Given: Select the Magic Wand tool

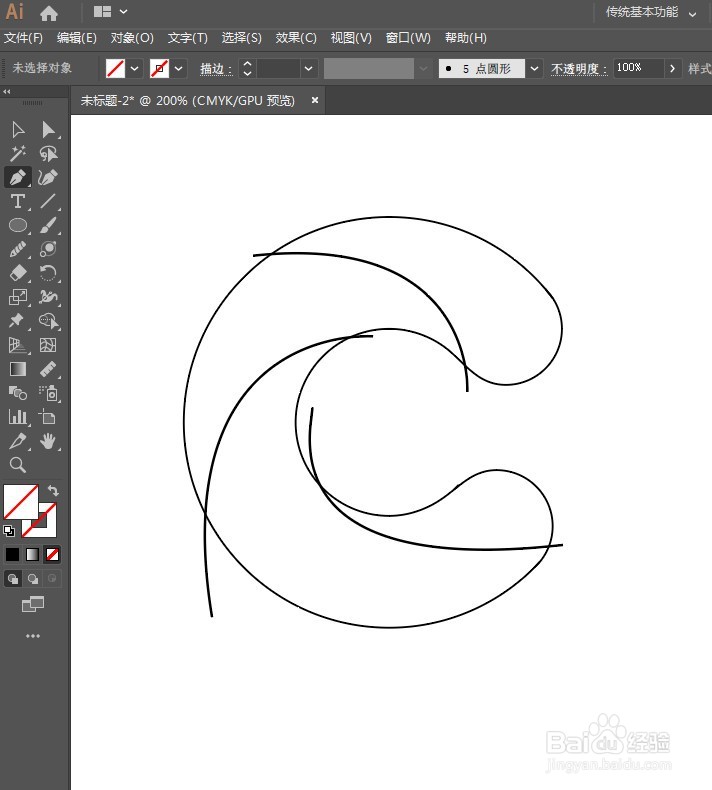Looking at the screenshot, I should [18, 153].
